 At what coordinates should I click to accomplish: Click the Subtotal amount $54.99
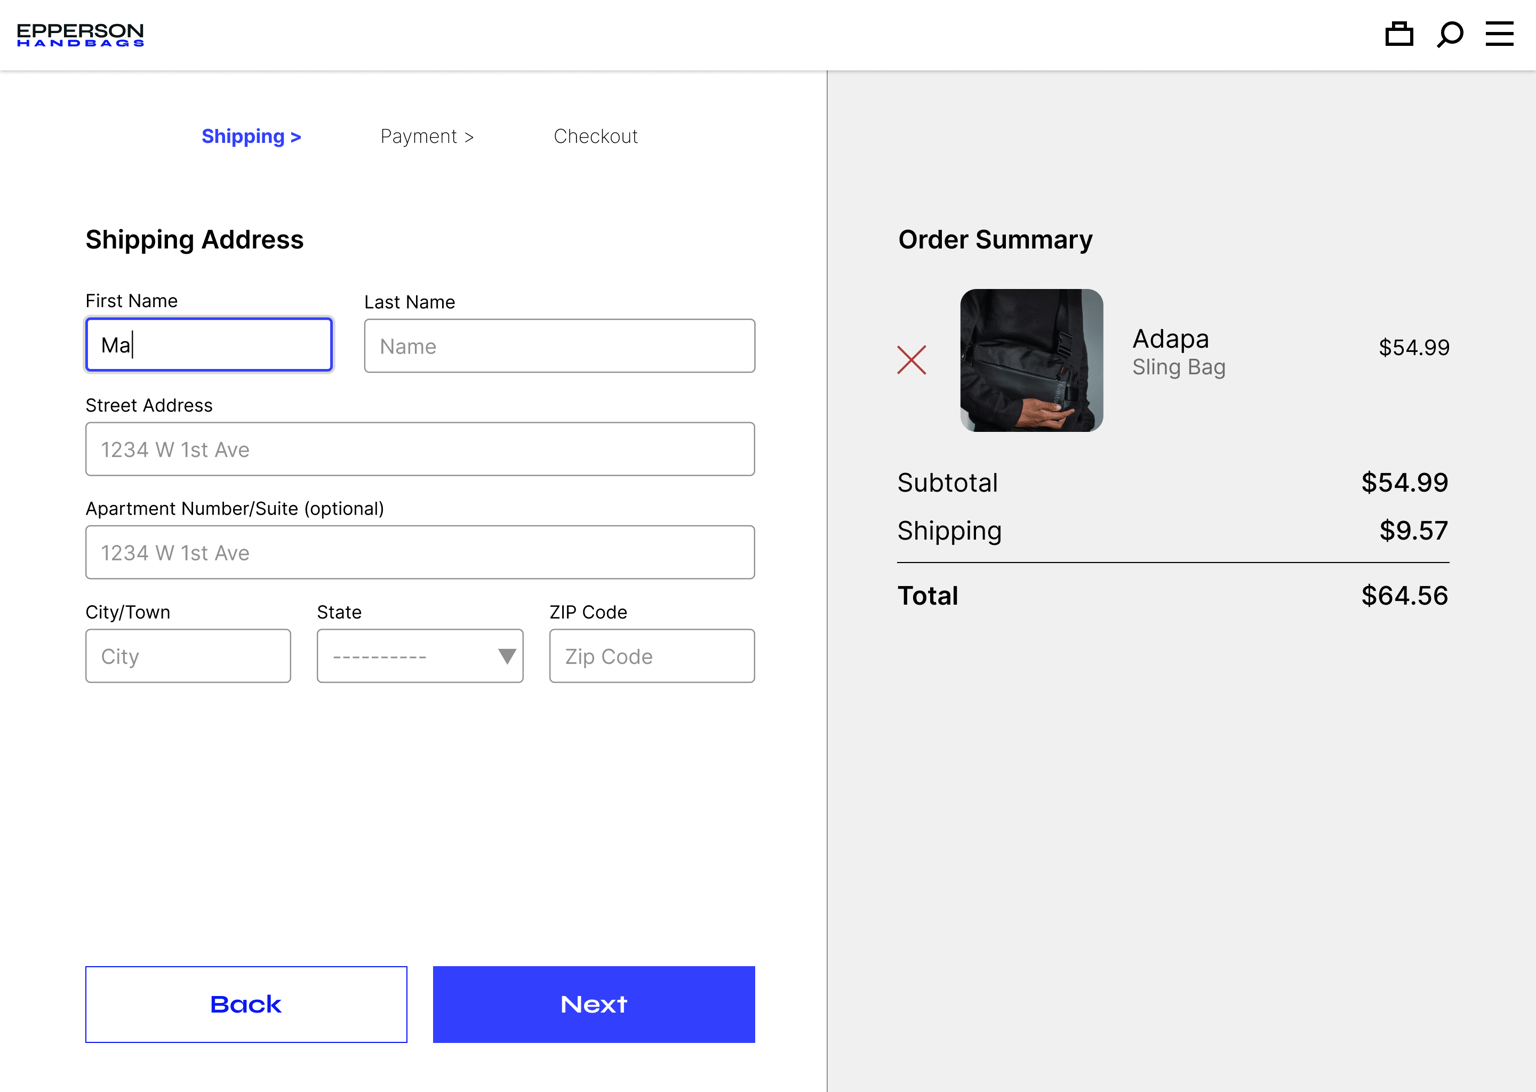click(1404, 482)
